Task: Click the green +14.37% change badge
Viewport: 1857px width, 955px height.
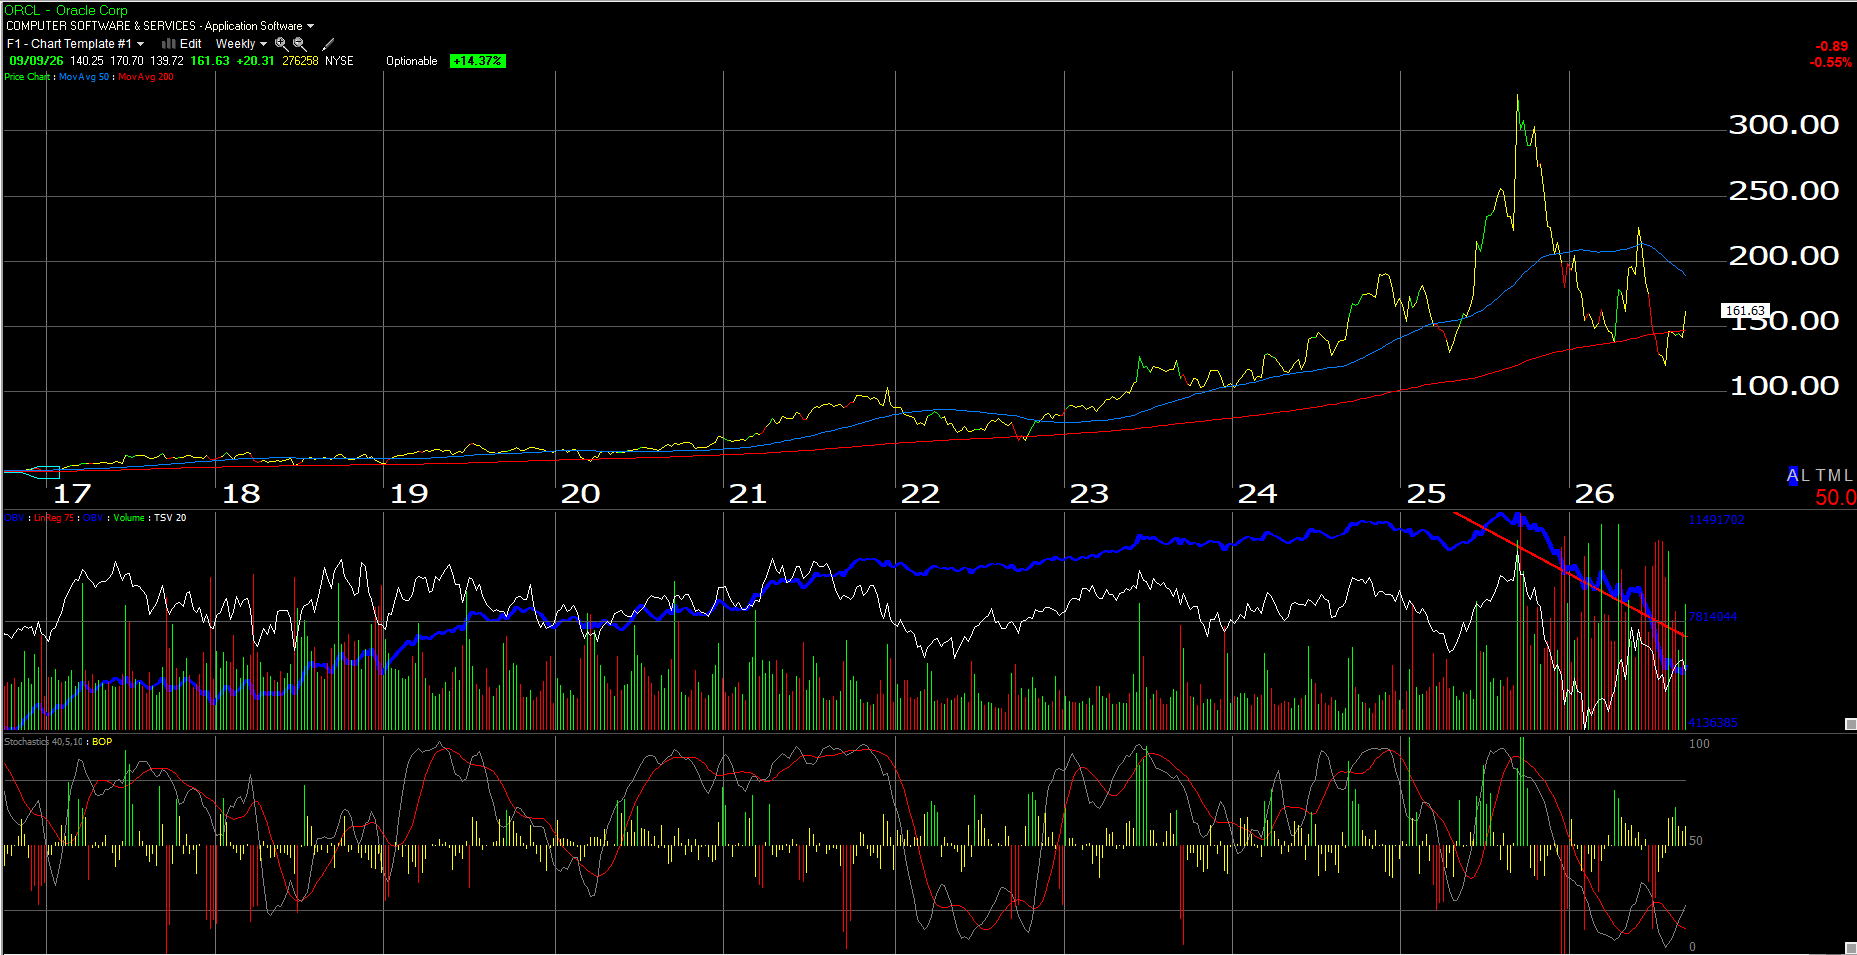Action: 478,61
